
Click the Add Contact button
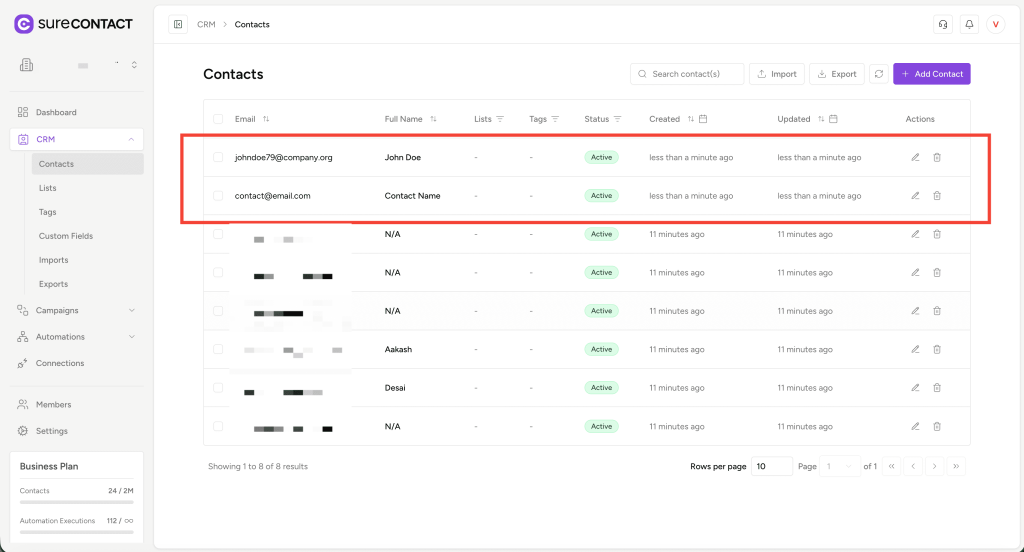[x=931, y=74]
